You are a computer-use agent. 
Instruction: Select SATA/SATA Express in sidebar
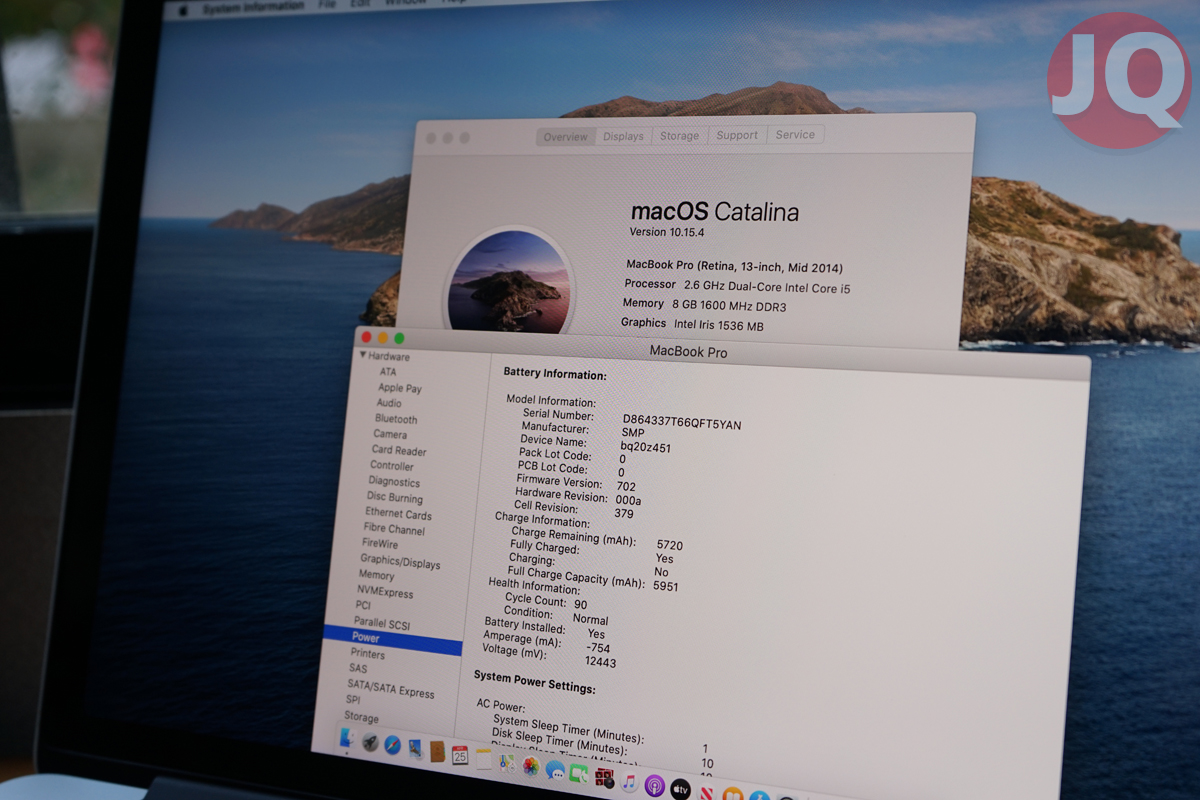coord(391,689)
